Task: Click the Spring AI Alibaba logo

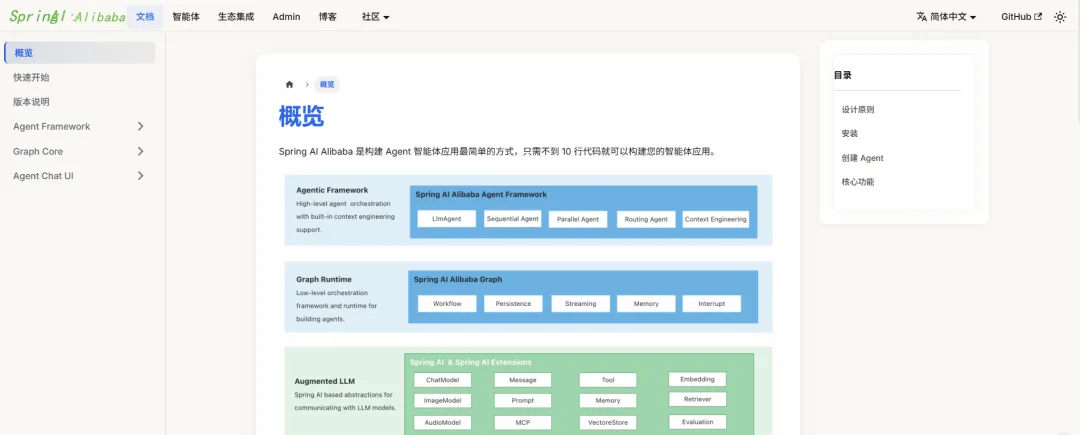Action: (67, 17)
